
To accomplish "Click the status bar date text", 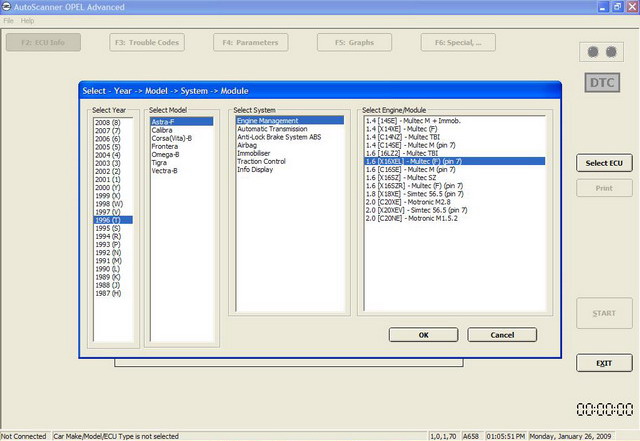I will [x=570, y=436].
